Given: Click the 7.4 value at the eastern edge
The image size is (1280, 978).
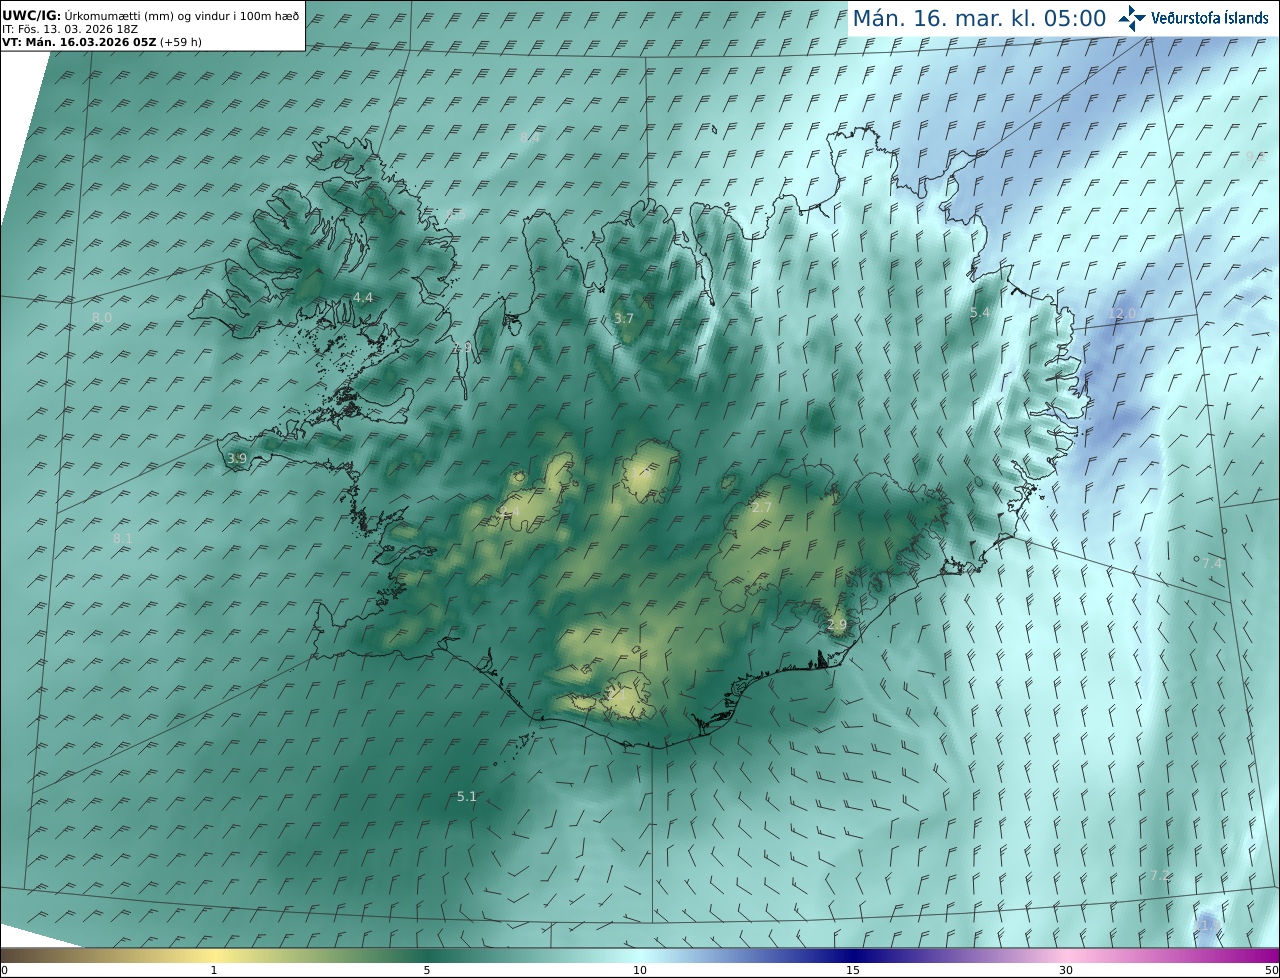Looking at the screenshot, I should (1212, 564).
